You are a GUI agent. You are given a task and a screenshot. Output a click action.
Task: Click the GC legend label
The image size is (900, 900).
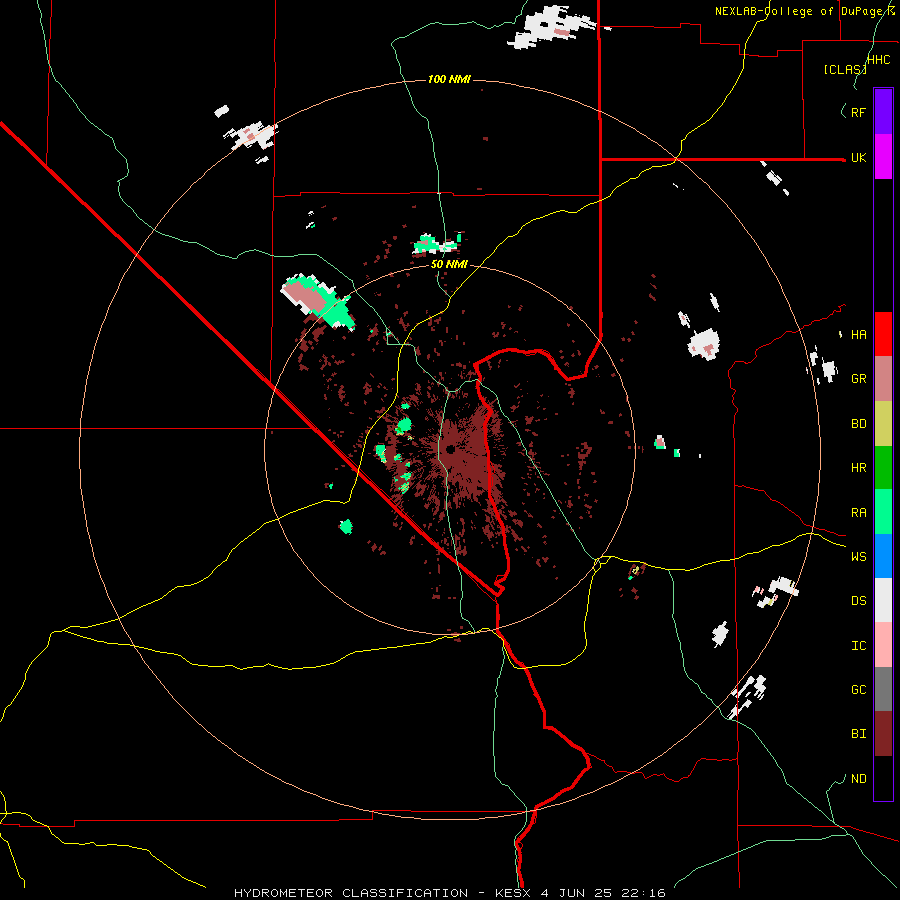point(858,690)
